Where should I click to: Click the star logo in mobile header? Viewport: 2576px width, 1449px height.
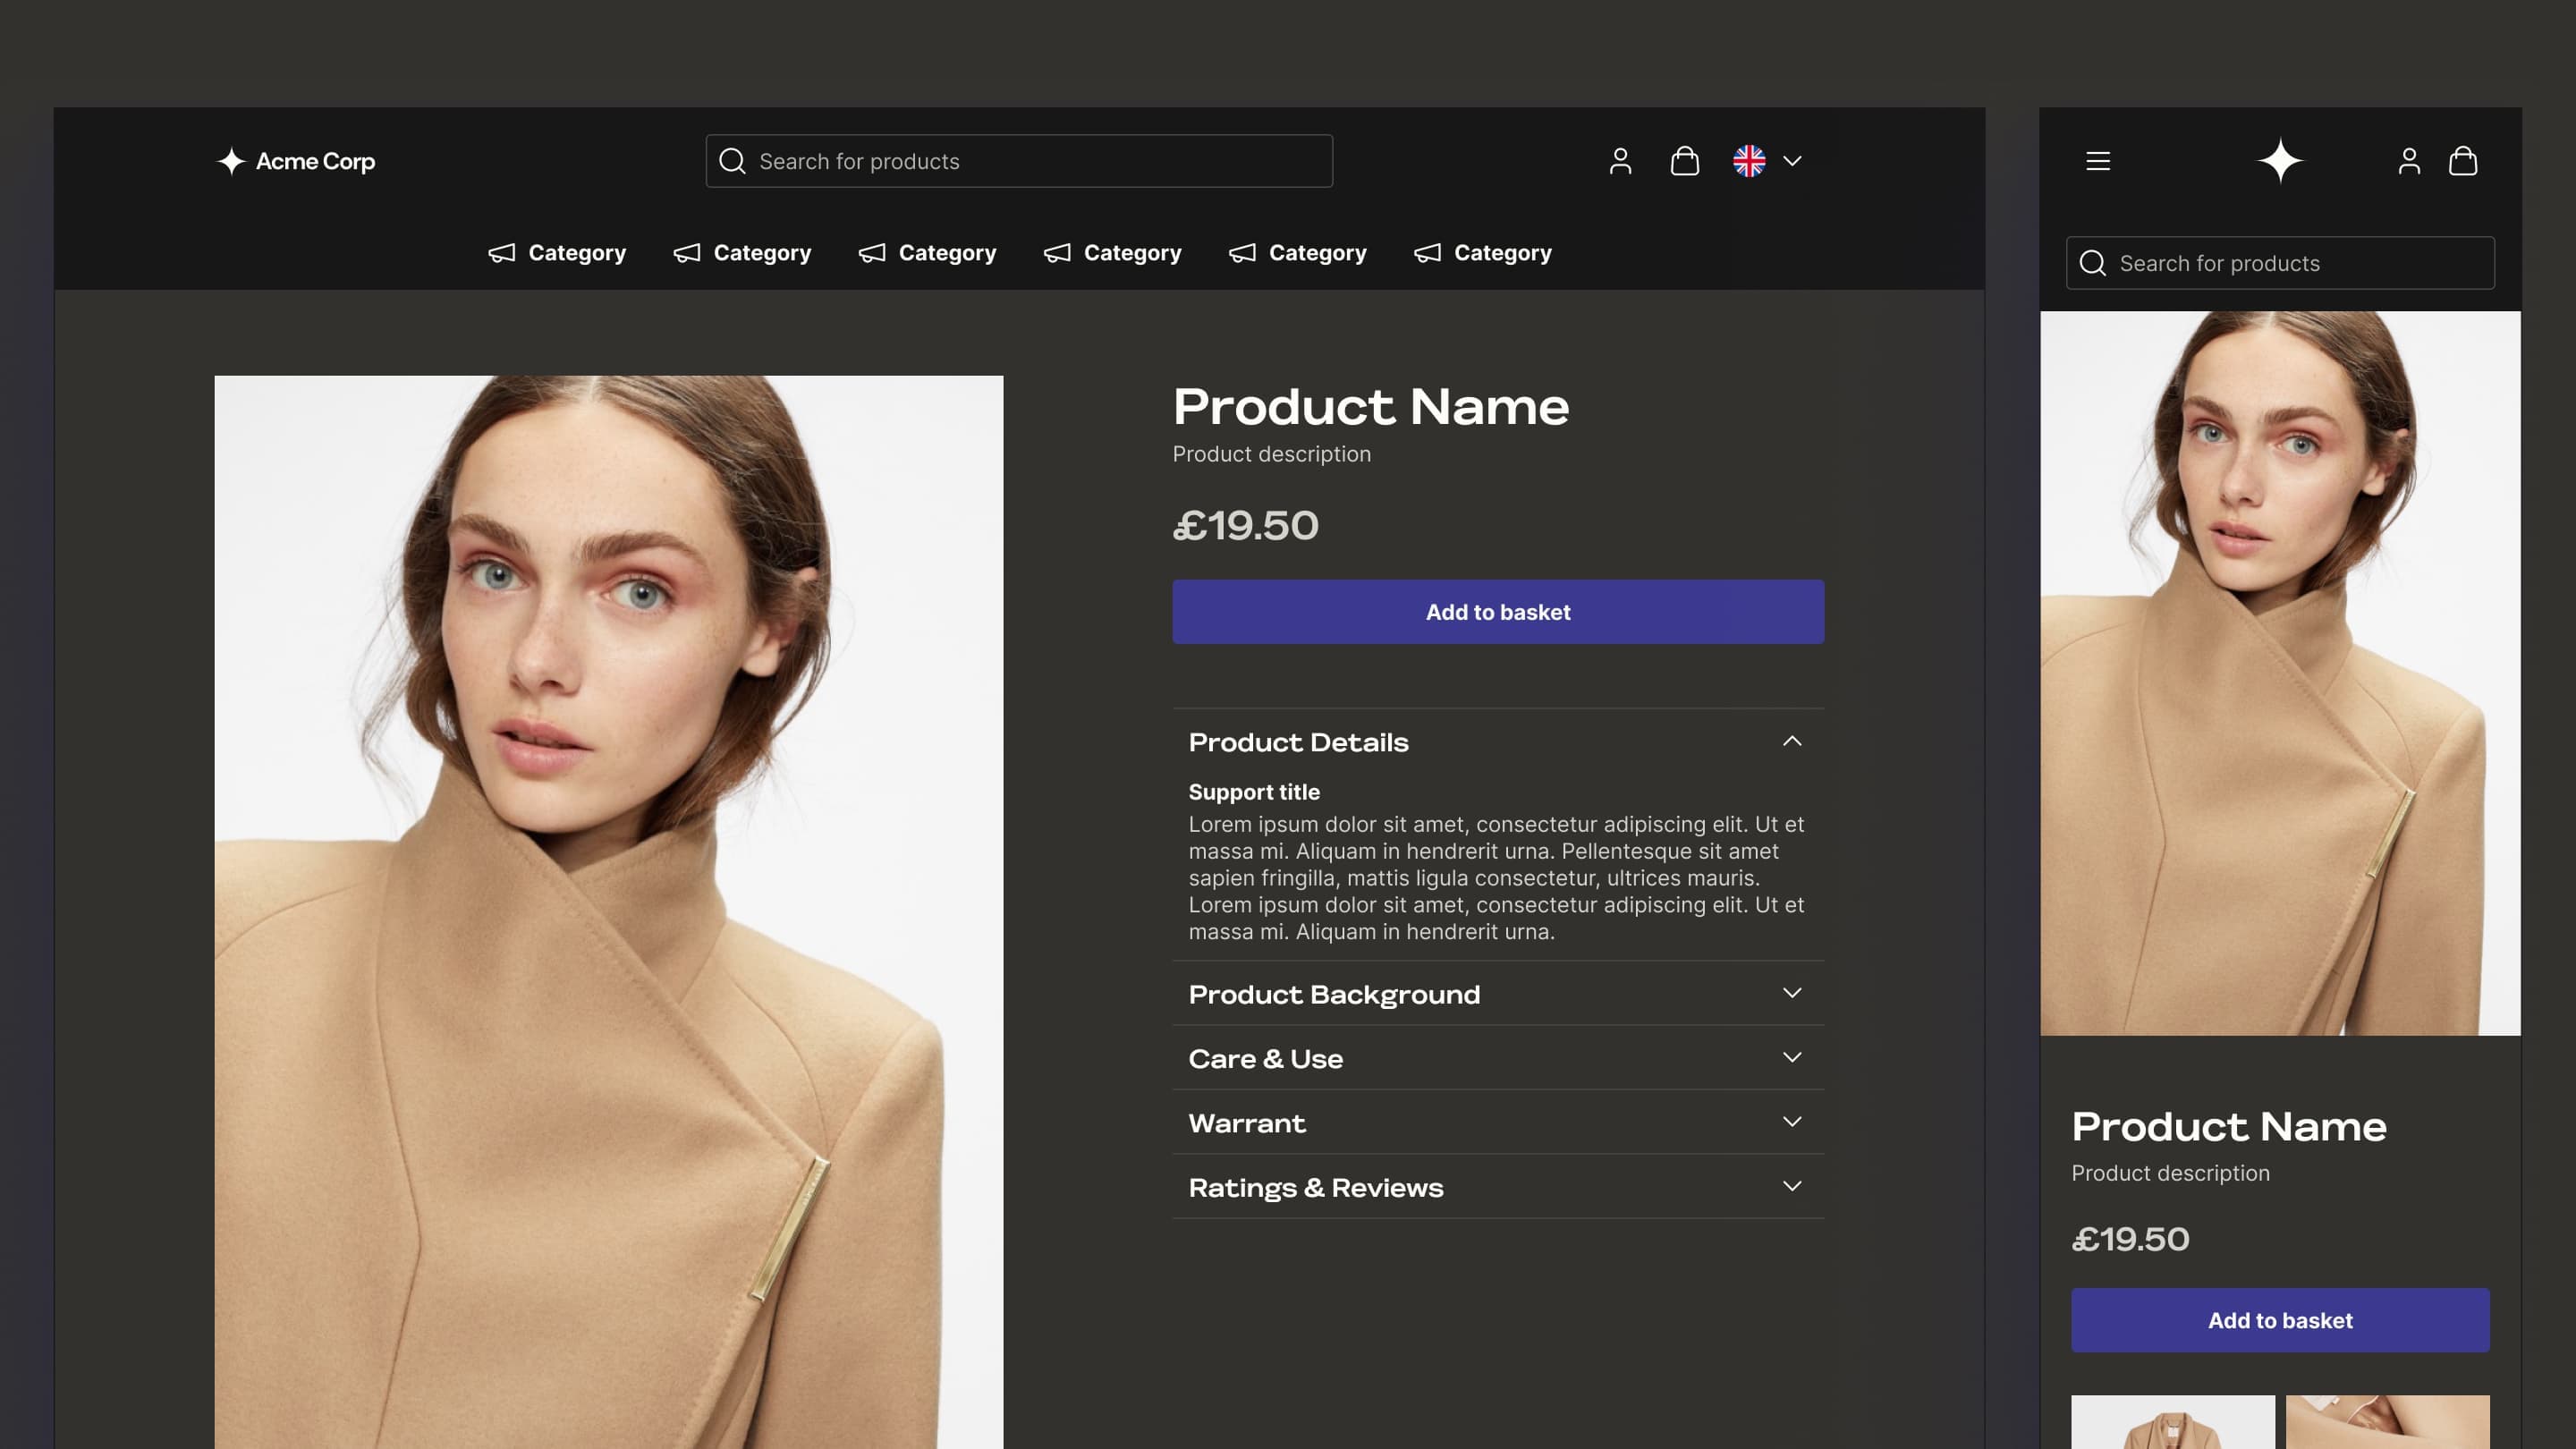click(2280, 161)
